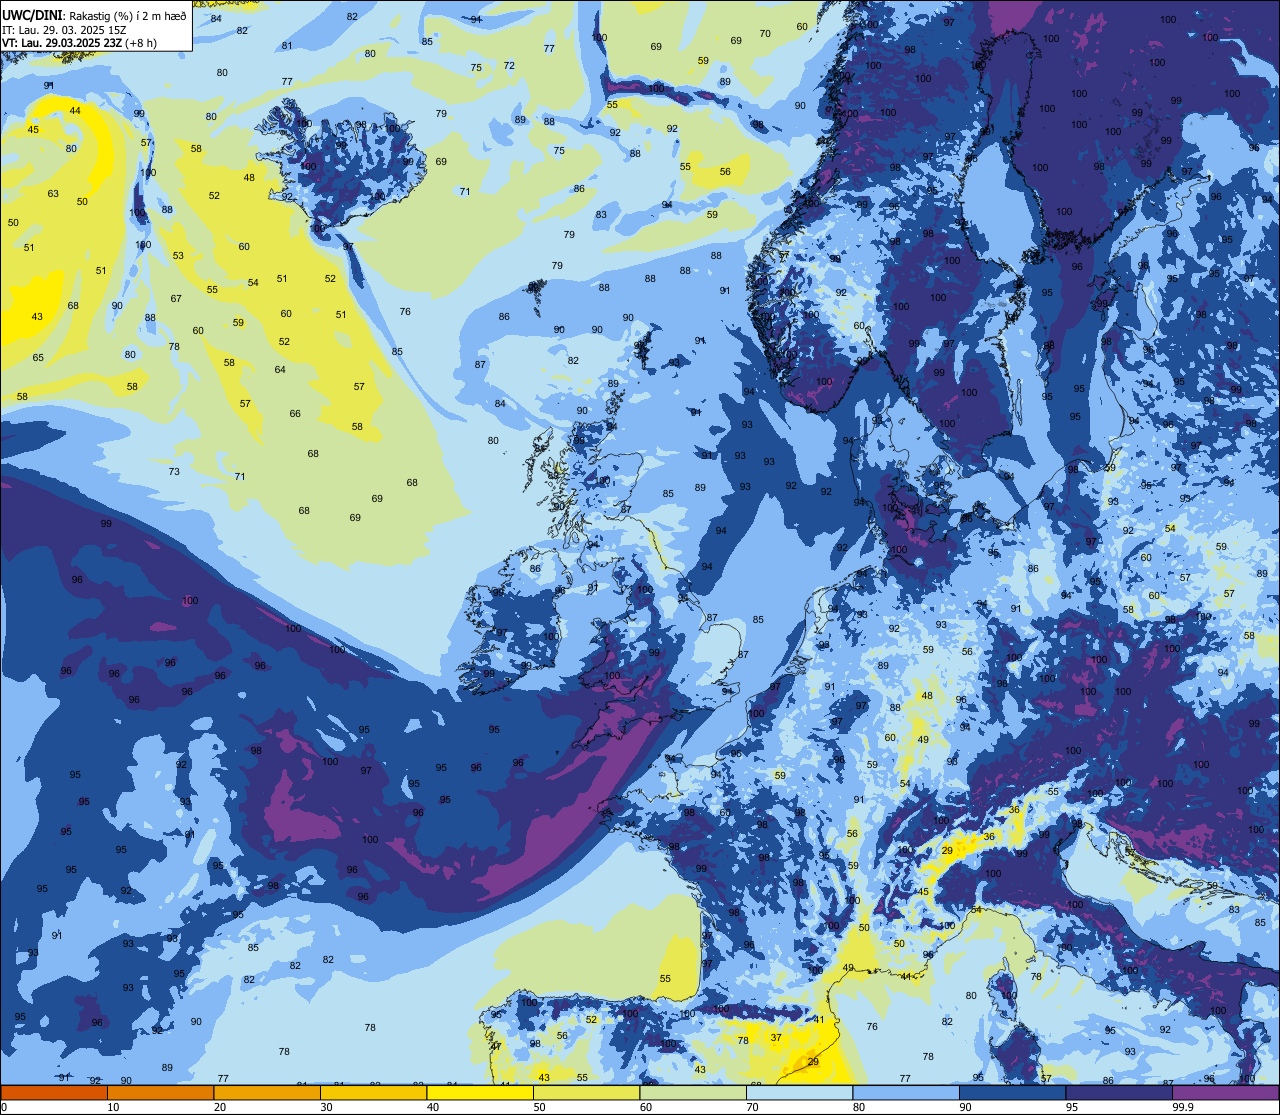Click the 'VT: Lau. 29.03.2025 23Z (+8 h)' line
This screenshot has height=1115, width=1280.
pos(81,43)
